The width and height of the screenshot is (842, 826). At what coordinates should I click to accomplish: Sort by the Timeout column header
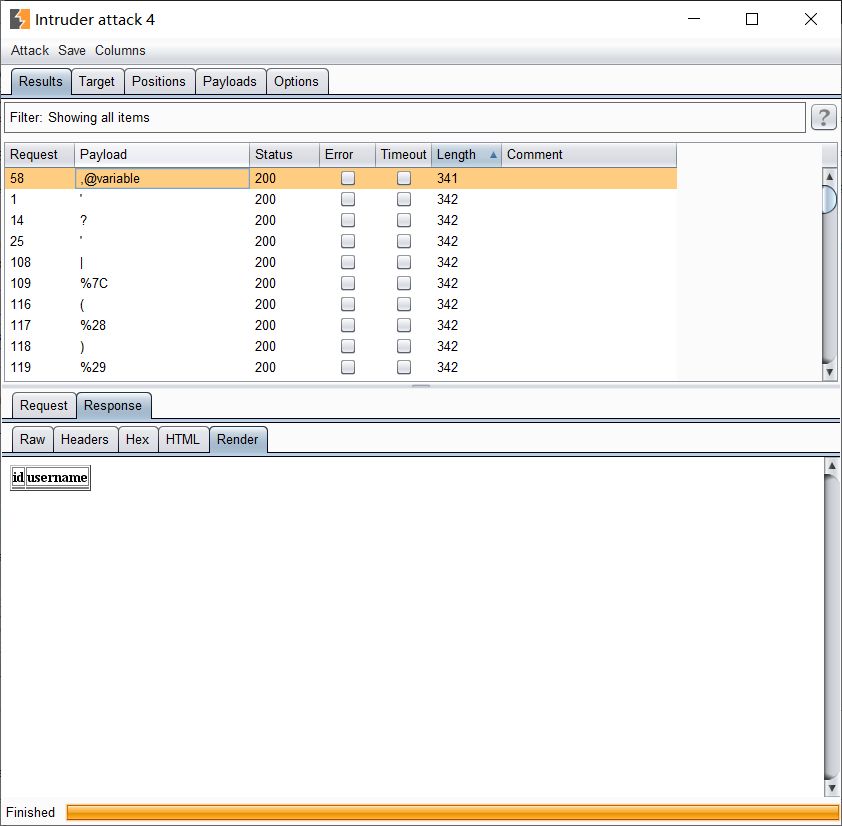point(403,155)
